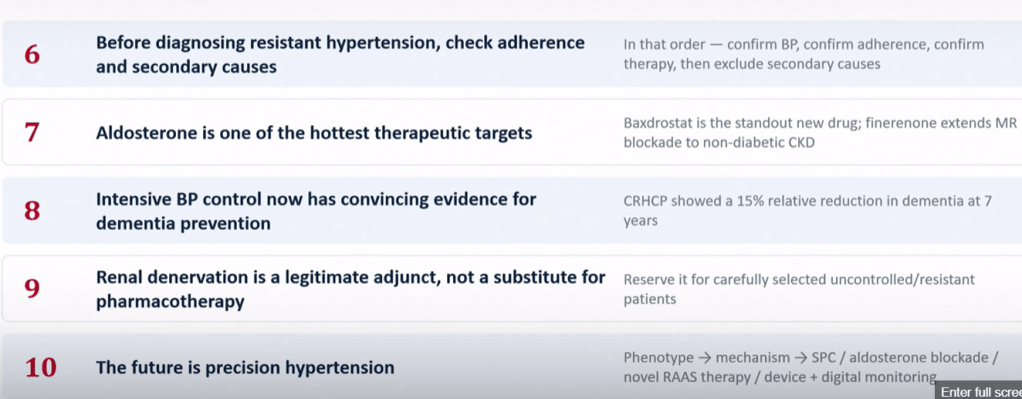This screenshot has height=399, width=1022.
Task: Click the red number 9
Action: coord(33,289)
